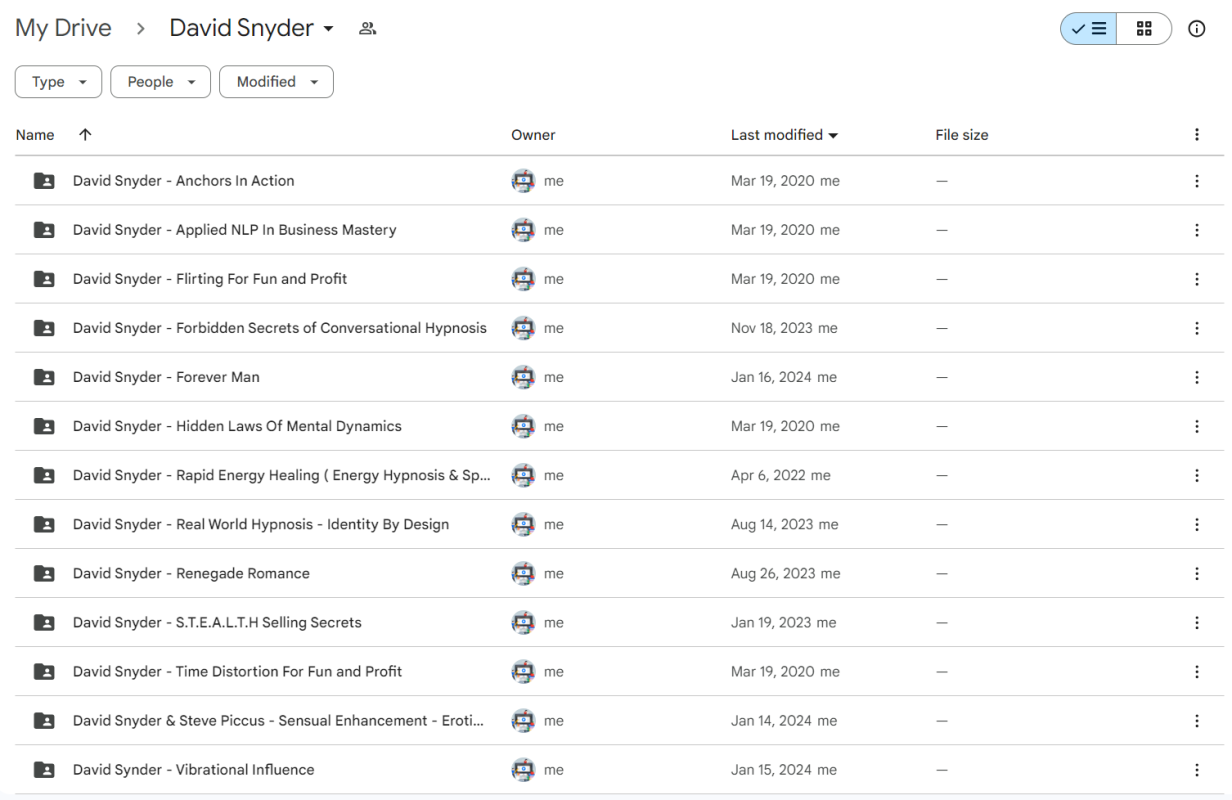Select the list view toggle
1232x800 pixels.
tap(1087, 28)
